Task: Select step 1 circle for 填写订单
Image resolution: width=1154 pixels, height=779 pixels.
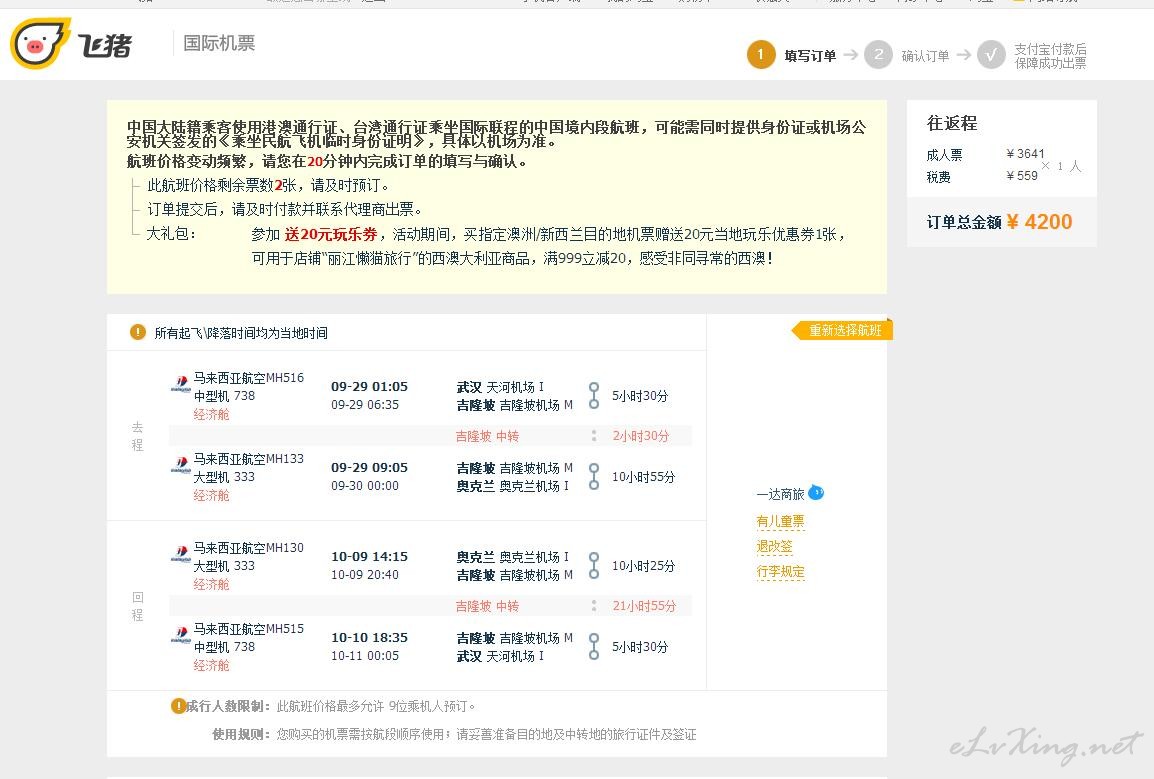Action: tap(761, 54)
